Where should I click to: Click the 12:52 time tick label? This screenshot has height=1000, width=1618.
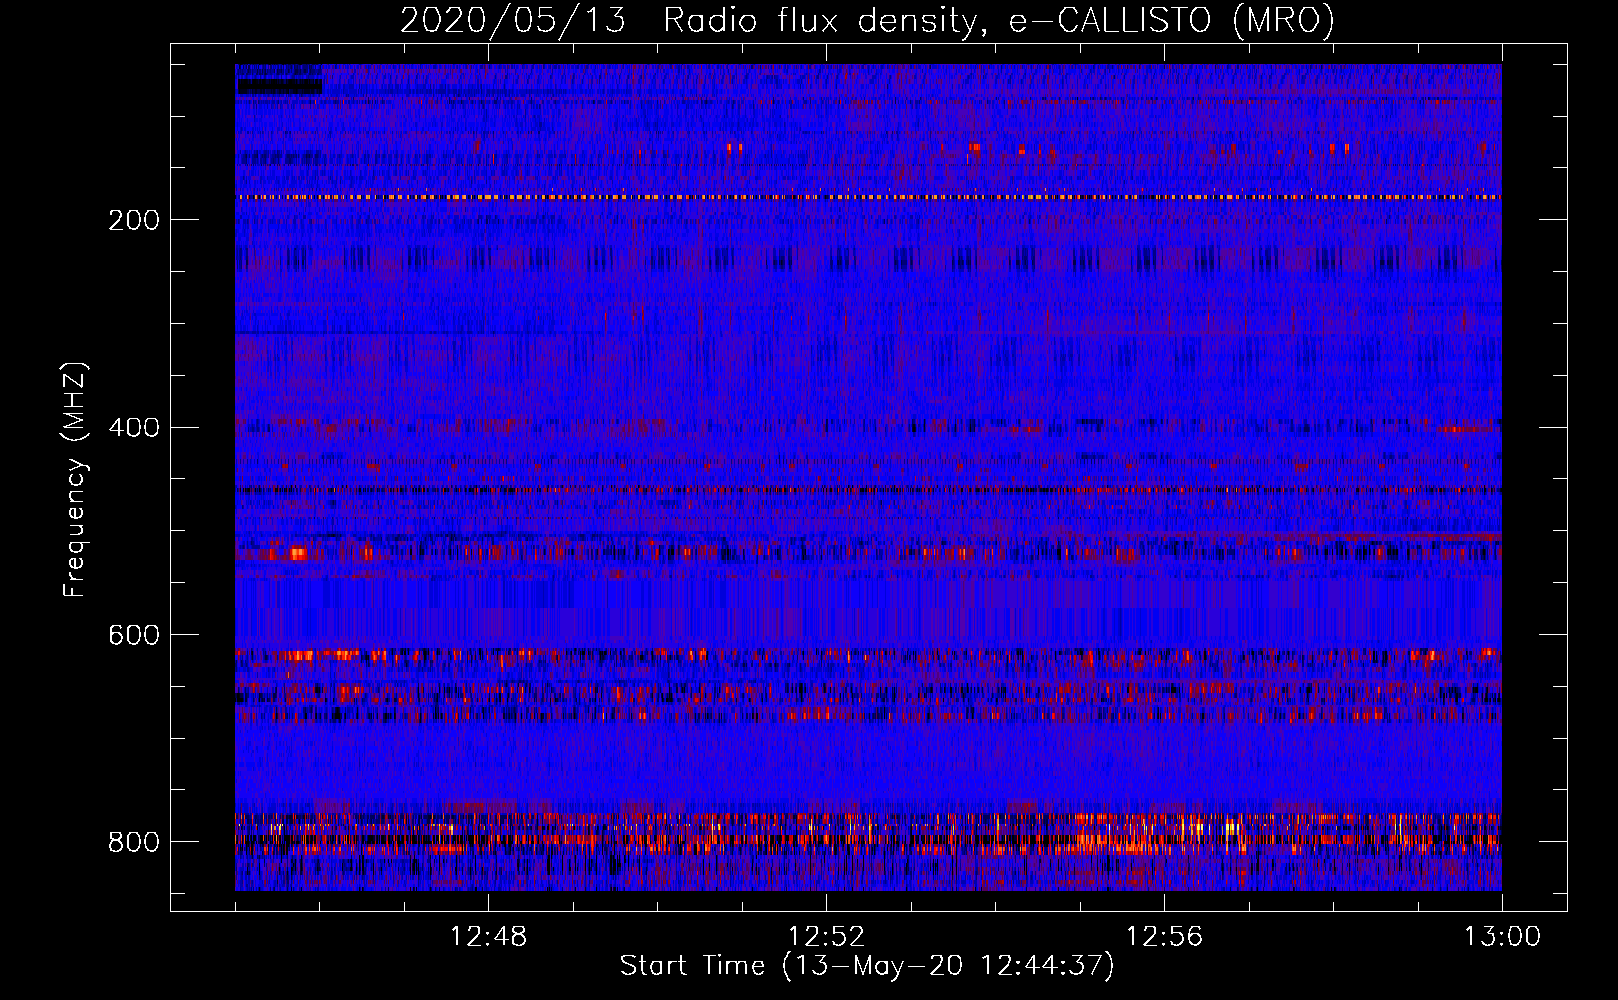tap(826, 937)
